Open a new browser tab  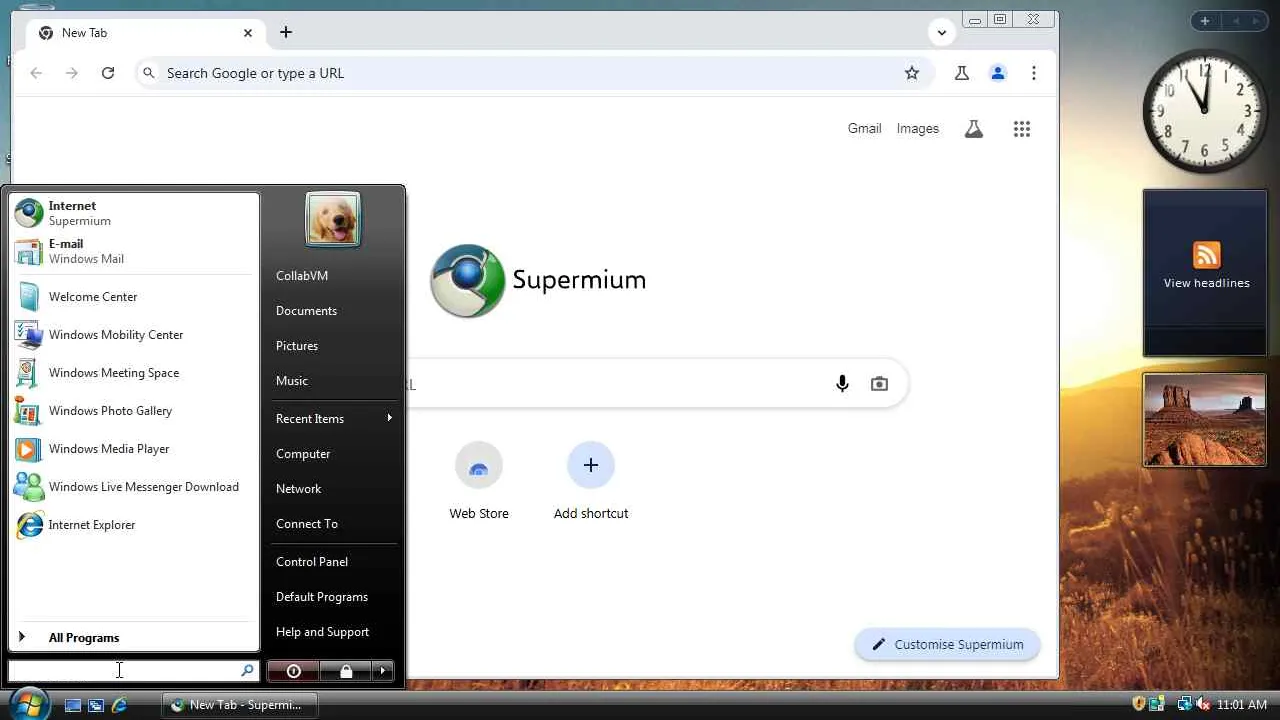pos(286,33)
